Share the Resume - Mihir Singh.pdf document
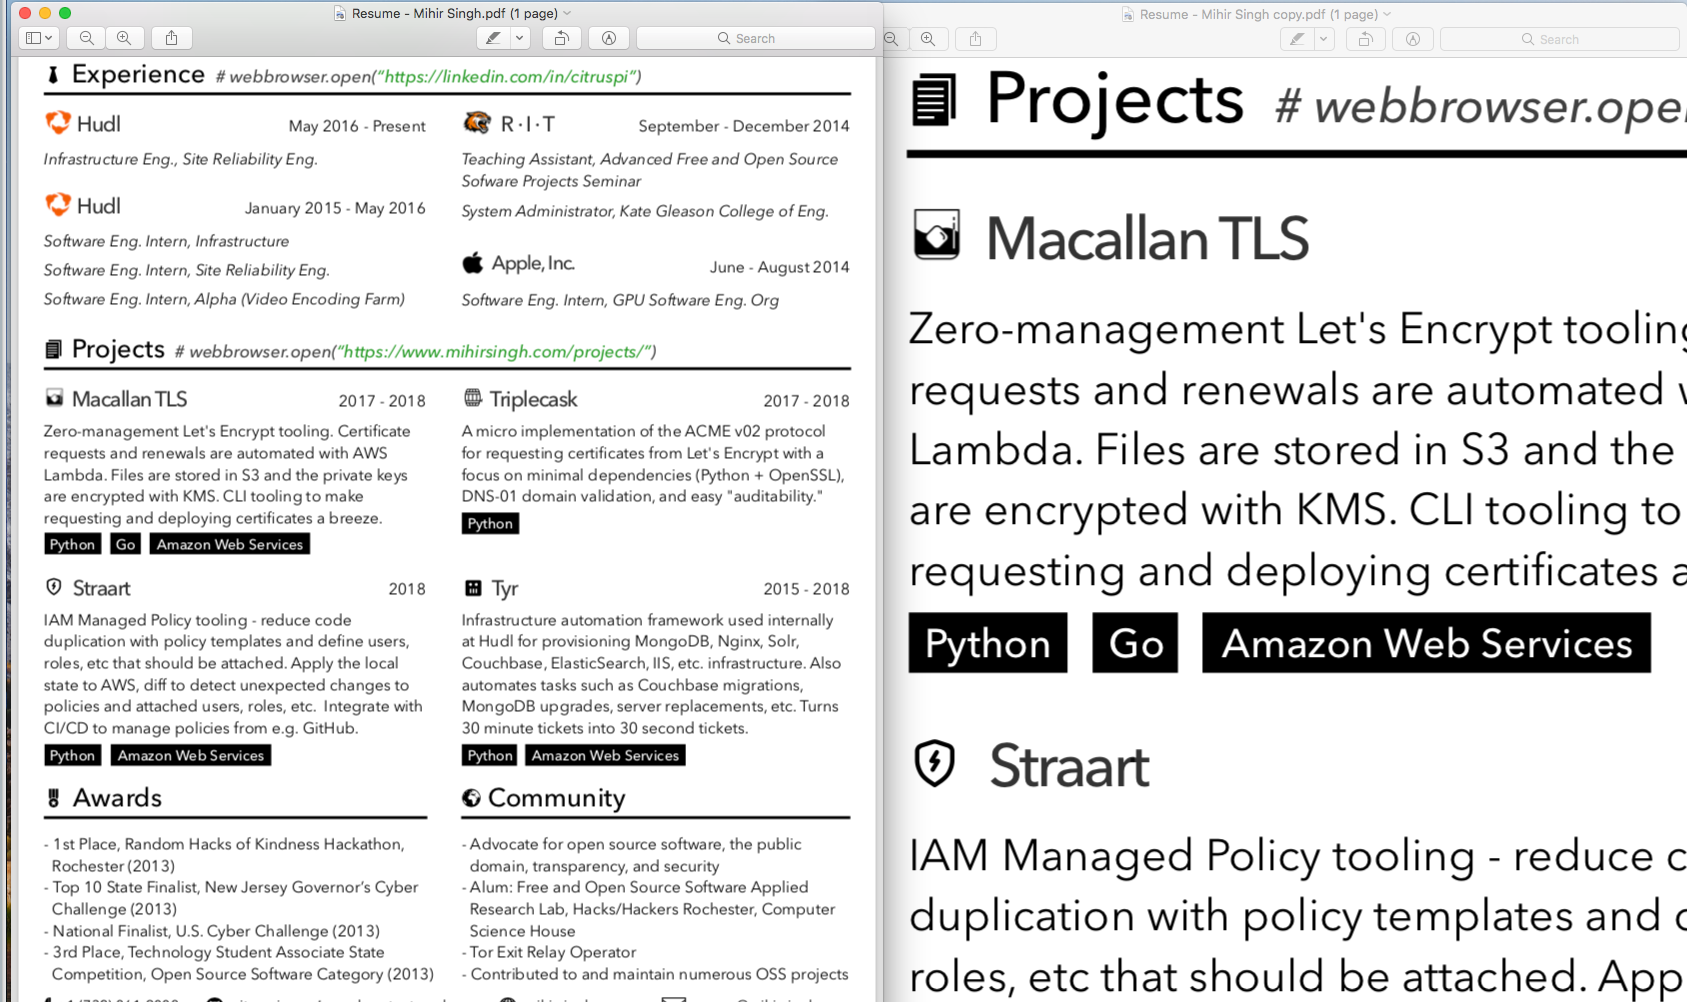1687x1002 pixels. pyautogui.click(x=172, y=38)
